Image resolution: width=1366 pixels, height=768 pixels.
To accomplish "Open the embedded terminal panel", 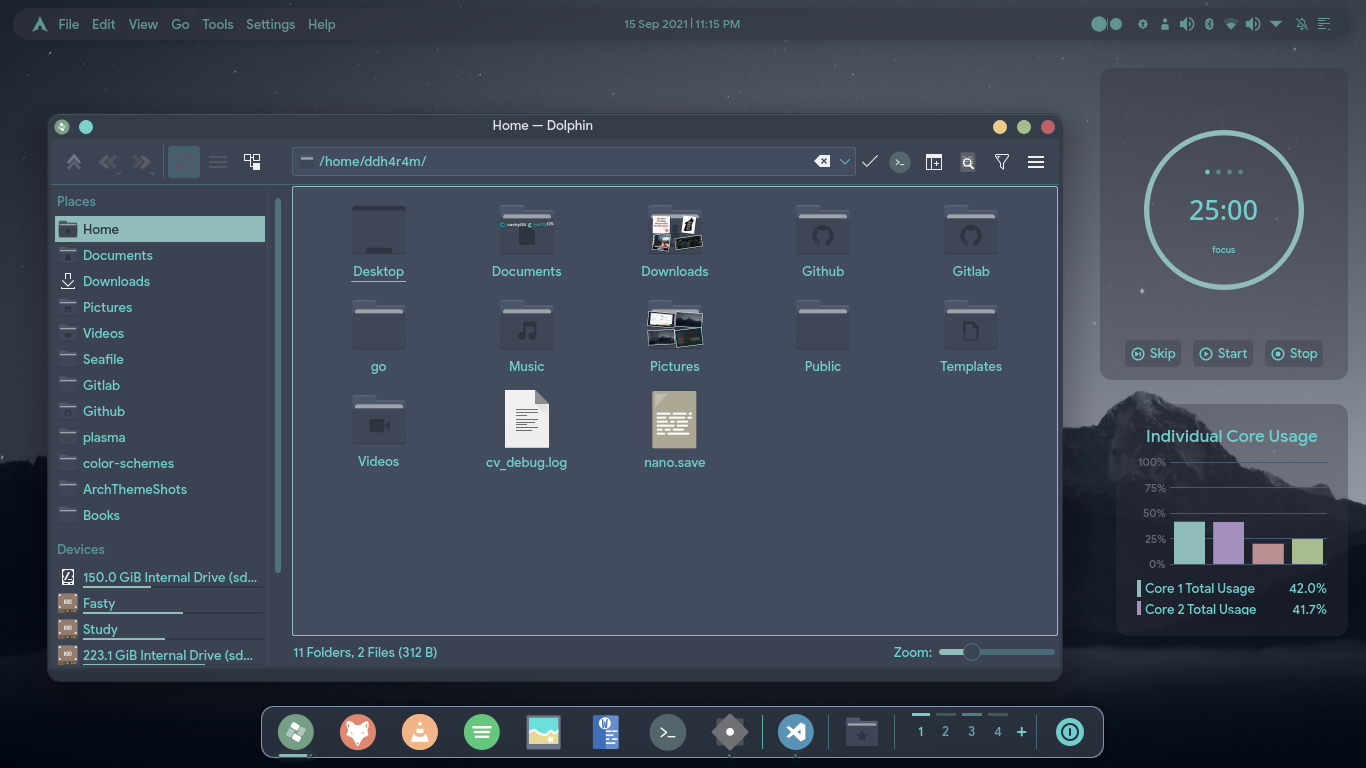I will click(x=900, y=162).
